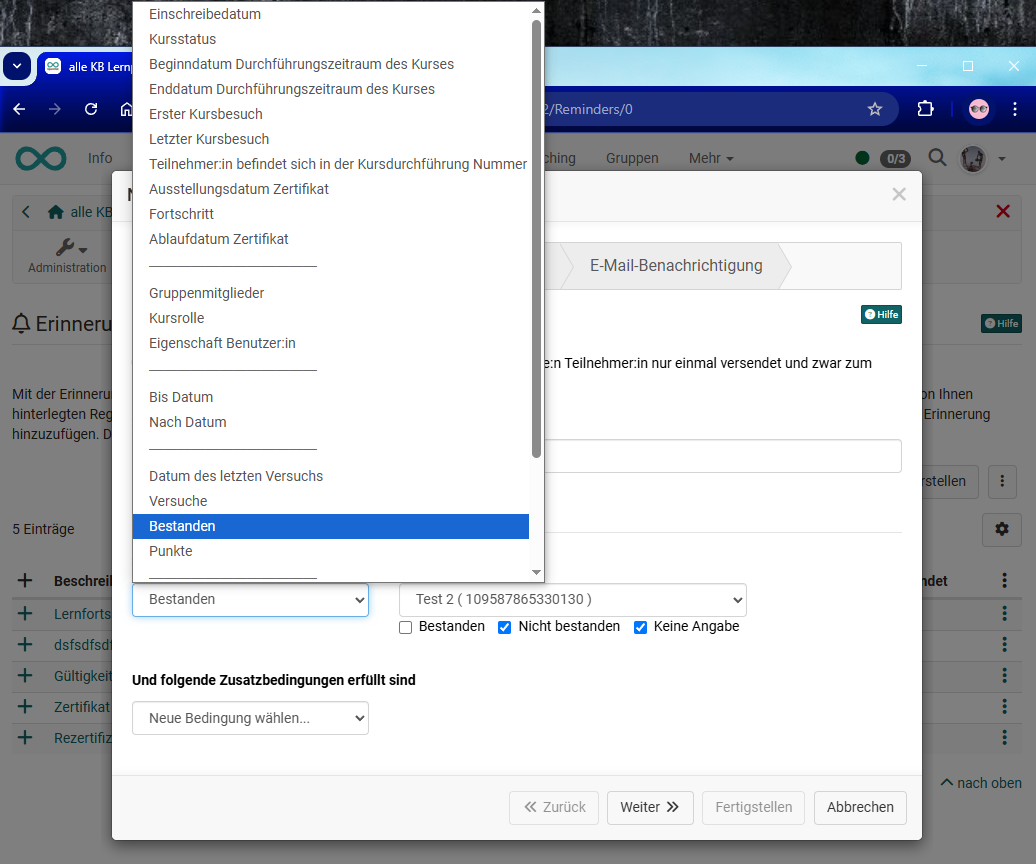Open the table settings gear icon
Image resolution: width=1036 pixels, height=864 pixels.
[x=1001, y=530]
